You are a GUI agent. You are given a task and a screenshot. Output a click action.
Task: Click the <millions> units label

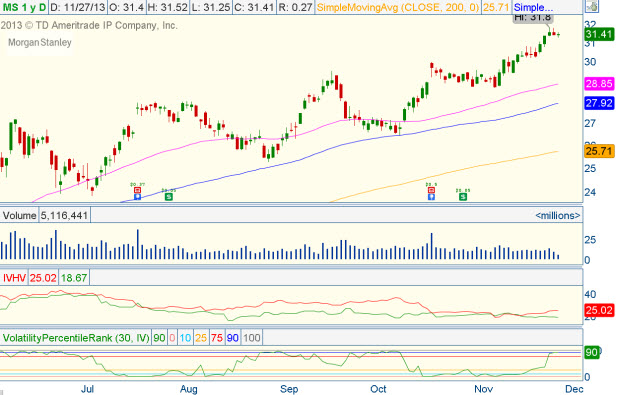pyautogui.click(x=558, y=216)
